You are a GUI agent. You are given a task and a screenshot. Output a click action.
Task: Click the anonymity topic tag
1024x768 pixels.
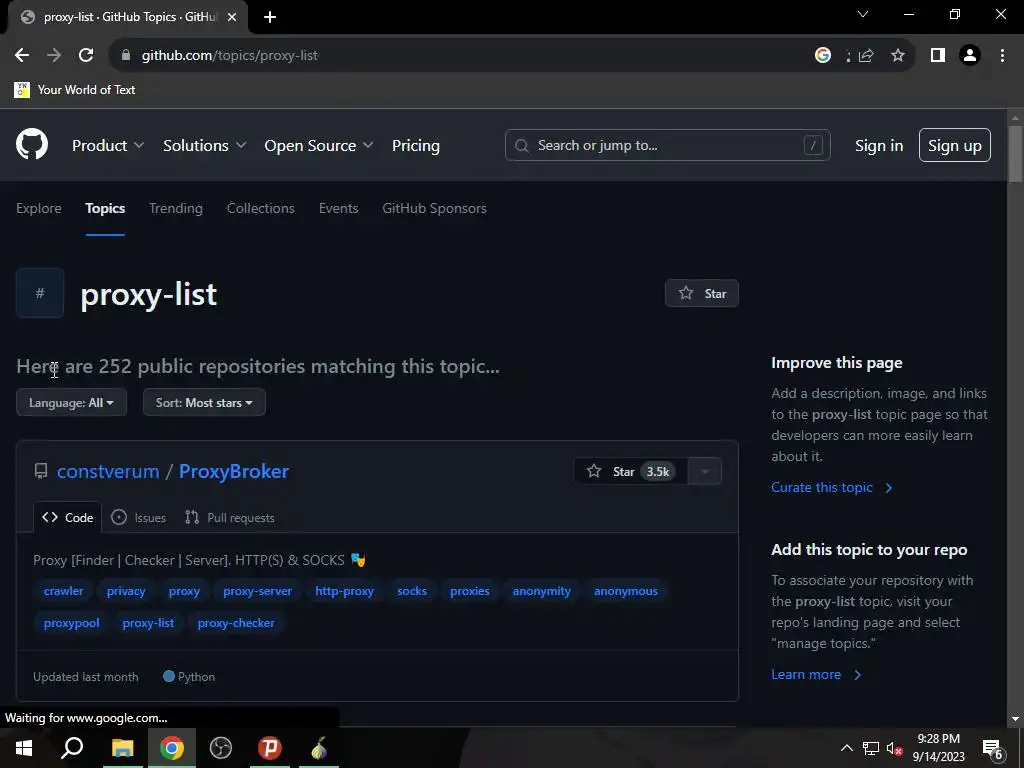[x=541, y=591]
